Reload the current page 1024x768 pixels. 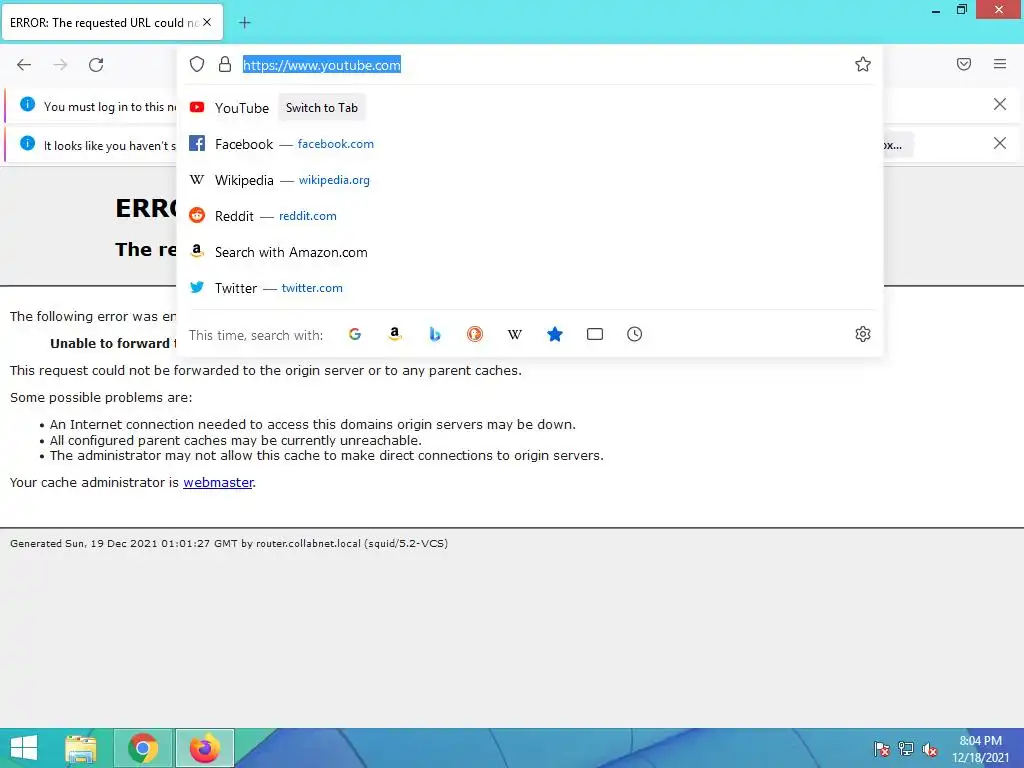point(96,65)
